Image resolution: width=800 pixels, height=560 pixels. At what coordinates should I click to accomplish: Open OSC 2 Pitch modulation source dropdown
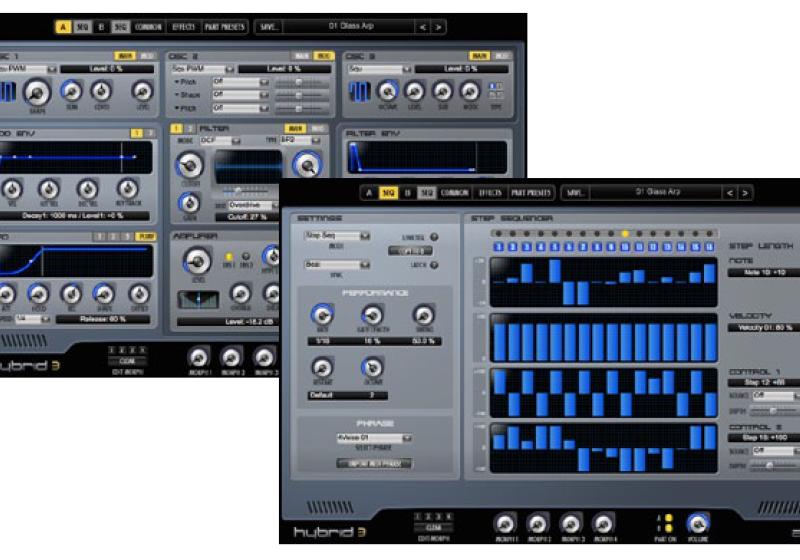coord(240,82)
